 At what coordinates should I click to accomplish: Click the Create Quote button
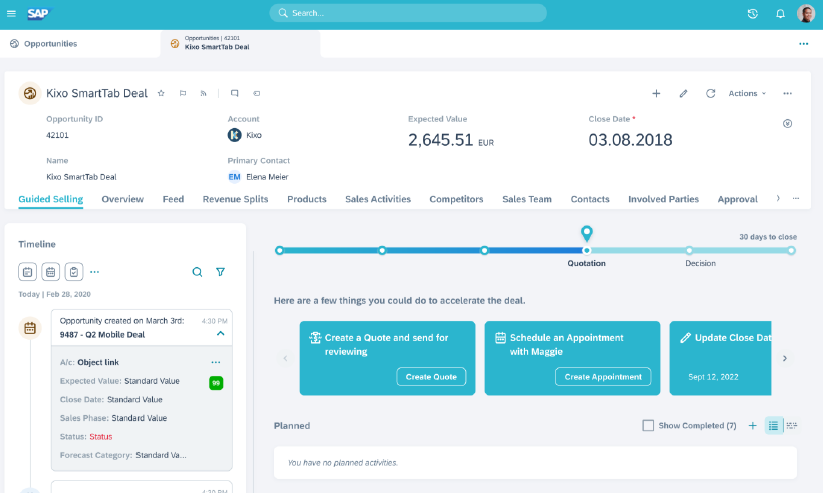click(x=431, y=377)
